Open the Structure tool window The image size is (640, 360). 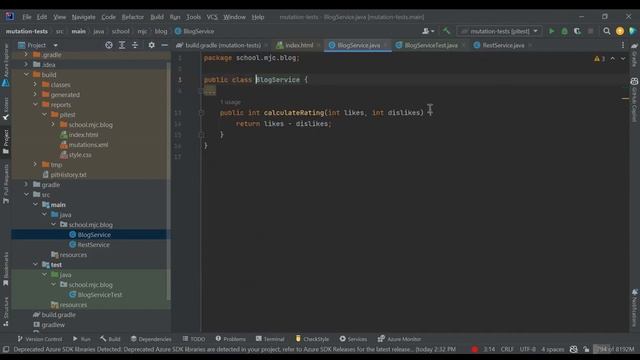coord(6,312)
